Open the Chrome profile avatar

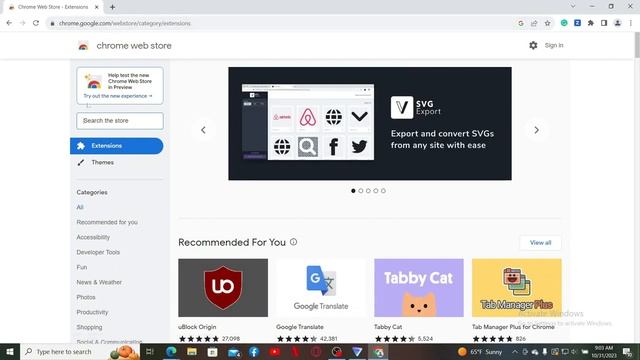pos(618,23)
